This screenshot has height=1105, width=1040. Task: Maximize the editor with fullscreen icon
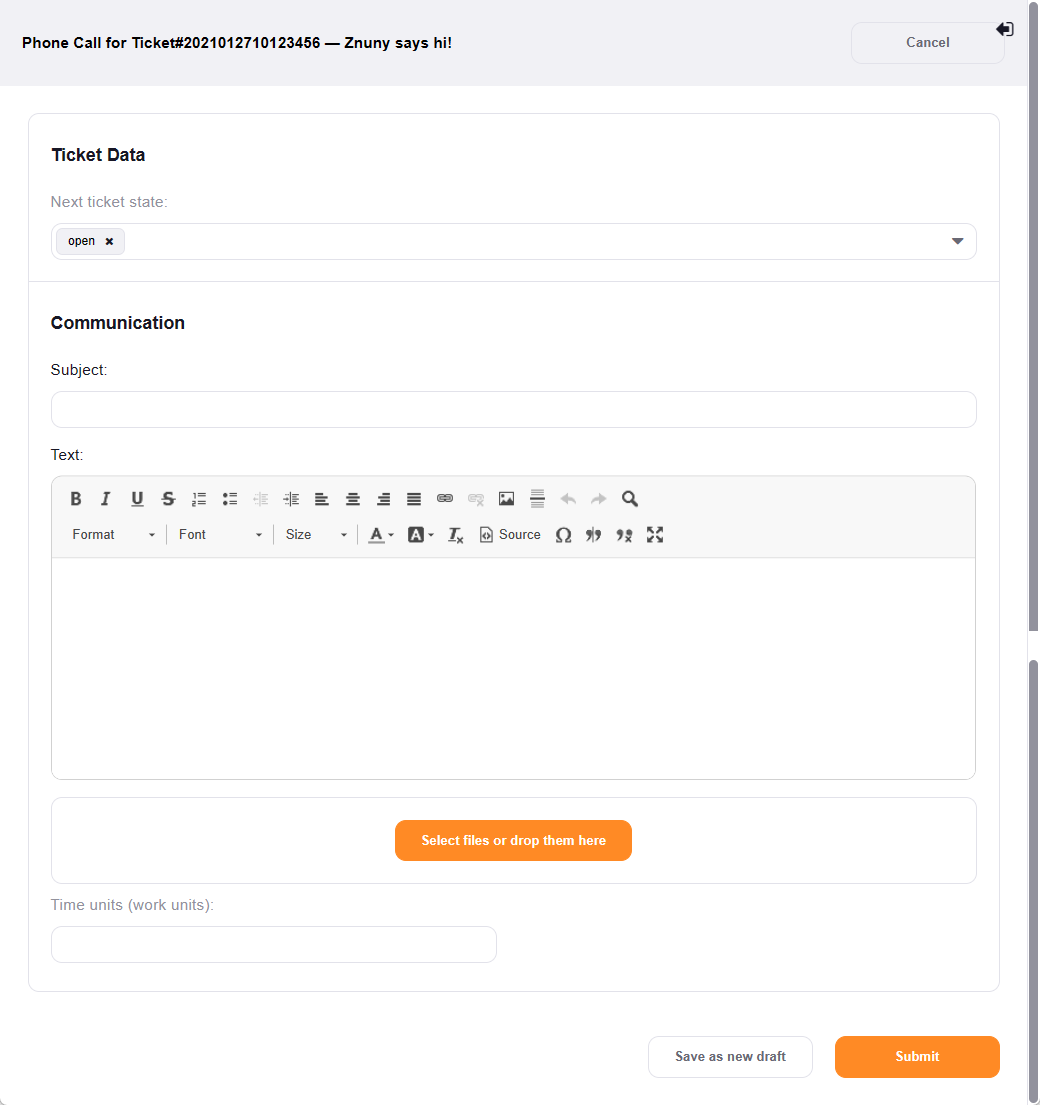pyautogui.click(x=655, y=535)
